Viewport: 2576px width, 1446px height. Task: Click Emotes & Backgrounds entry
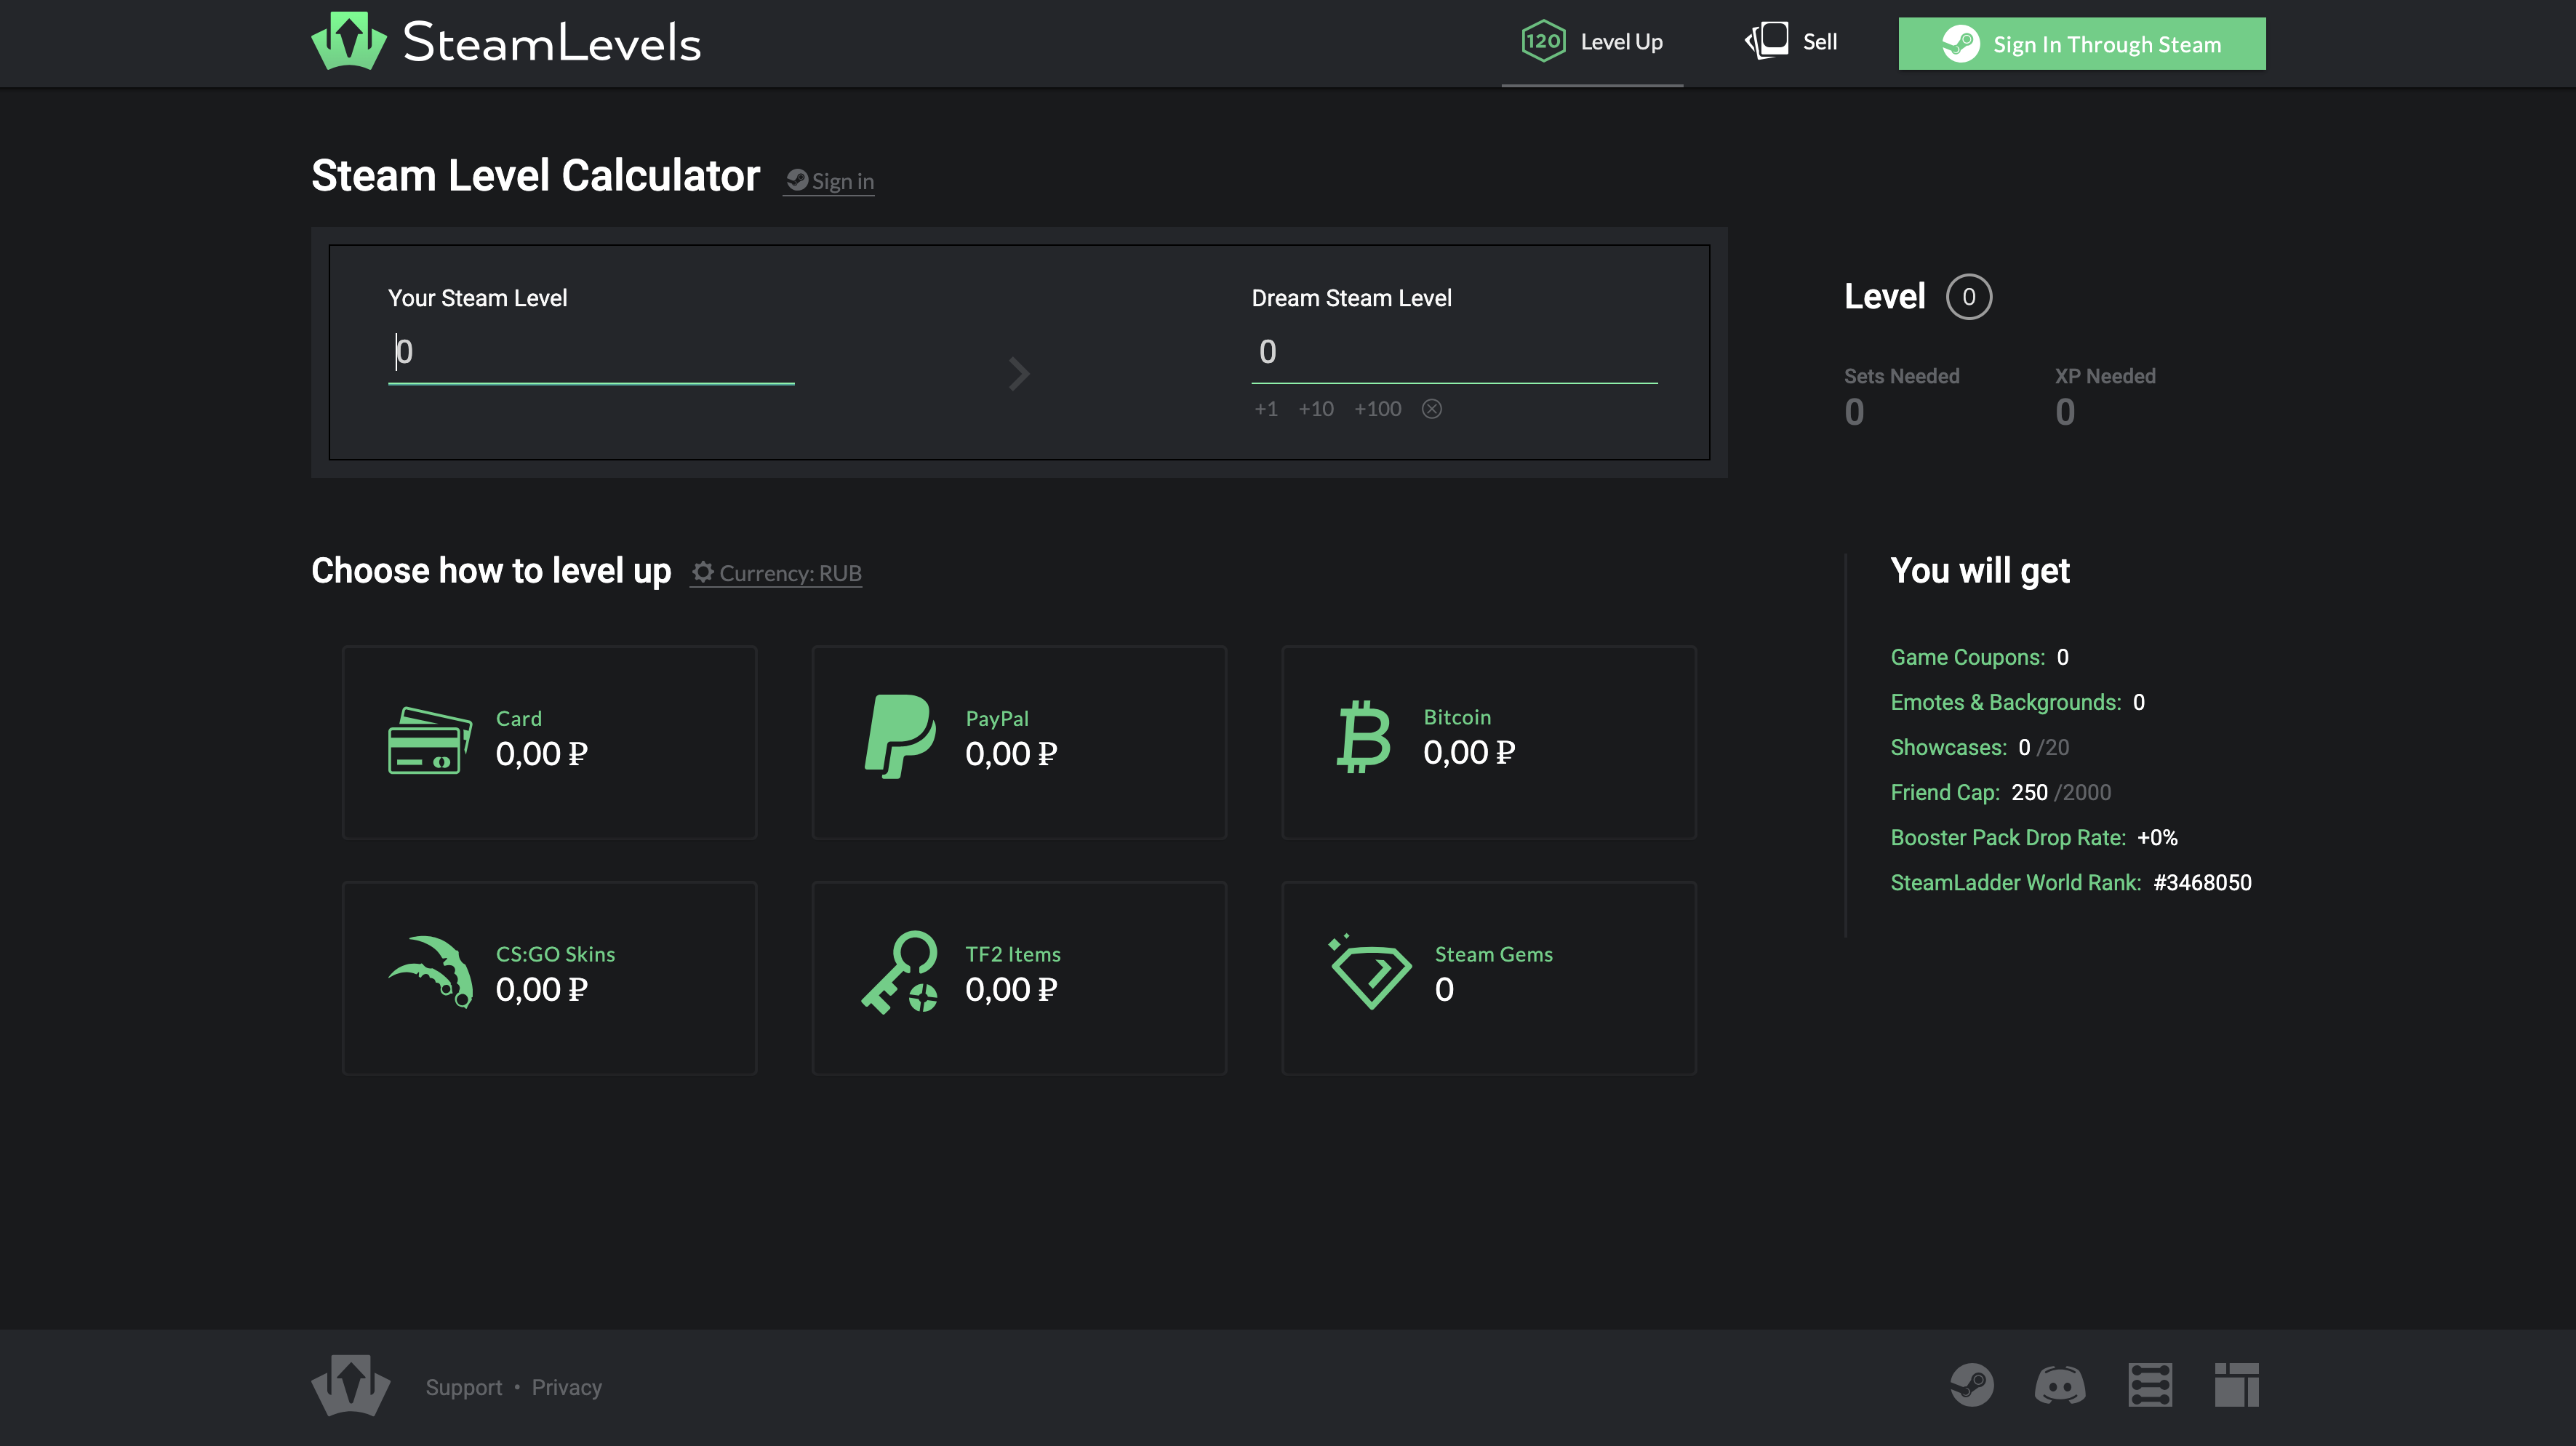point(2017,702)
